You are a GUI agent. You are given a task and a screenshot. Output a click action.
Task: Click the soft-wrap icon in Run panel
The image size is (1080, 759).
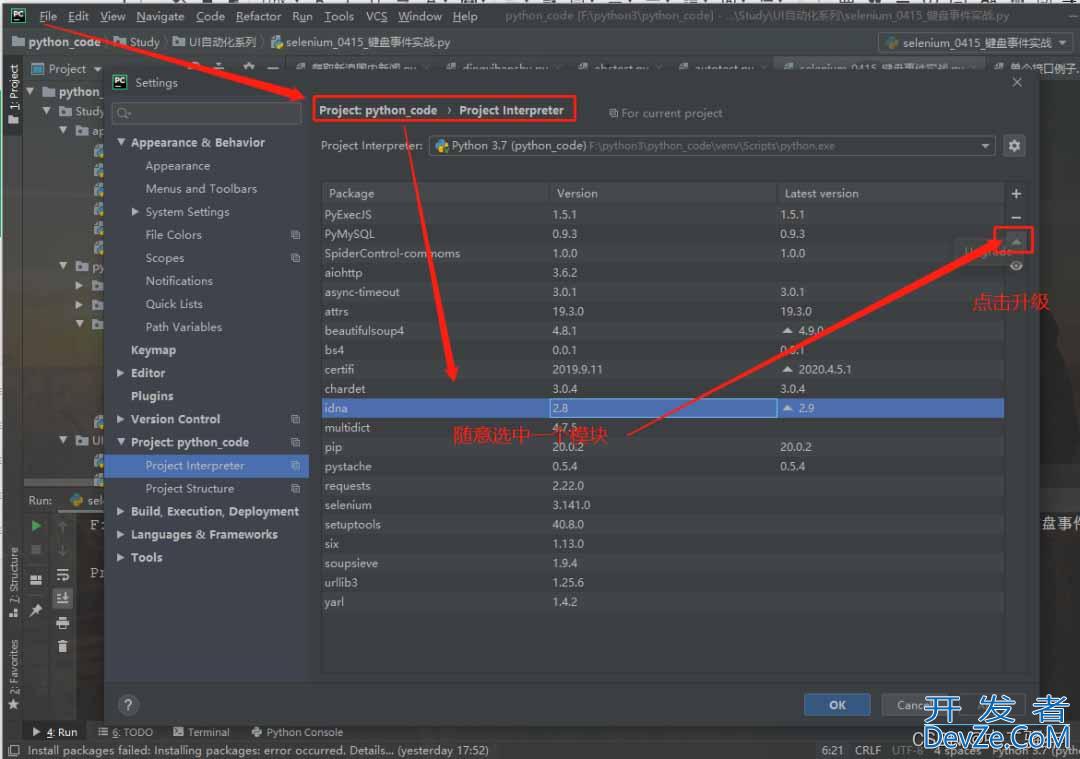click(63, 574)
